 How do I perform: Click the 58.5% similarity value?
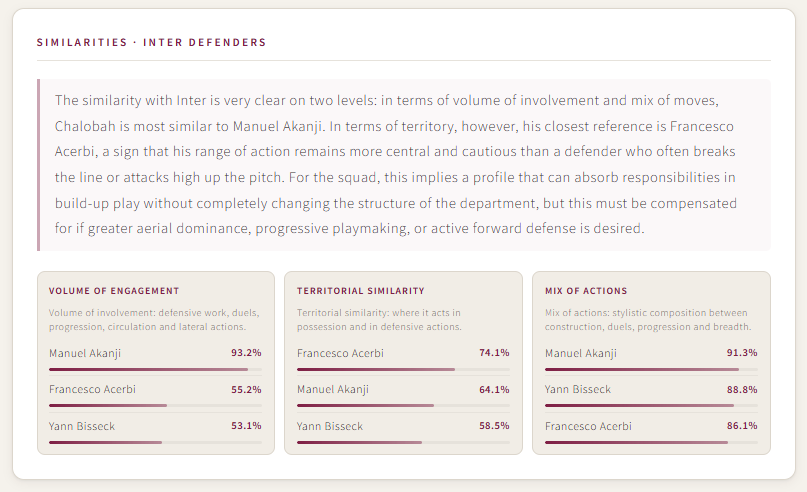pyautogui.click(x=494, y=426)
